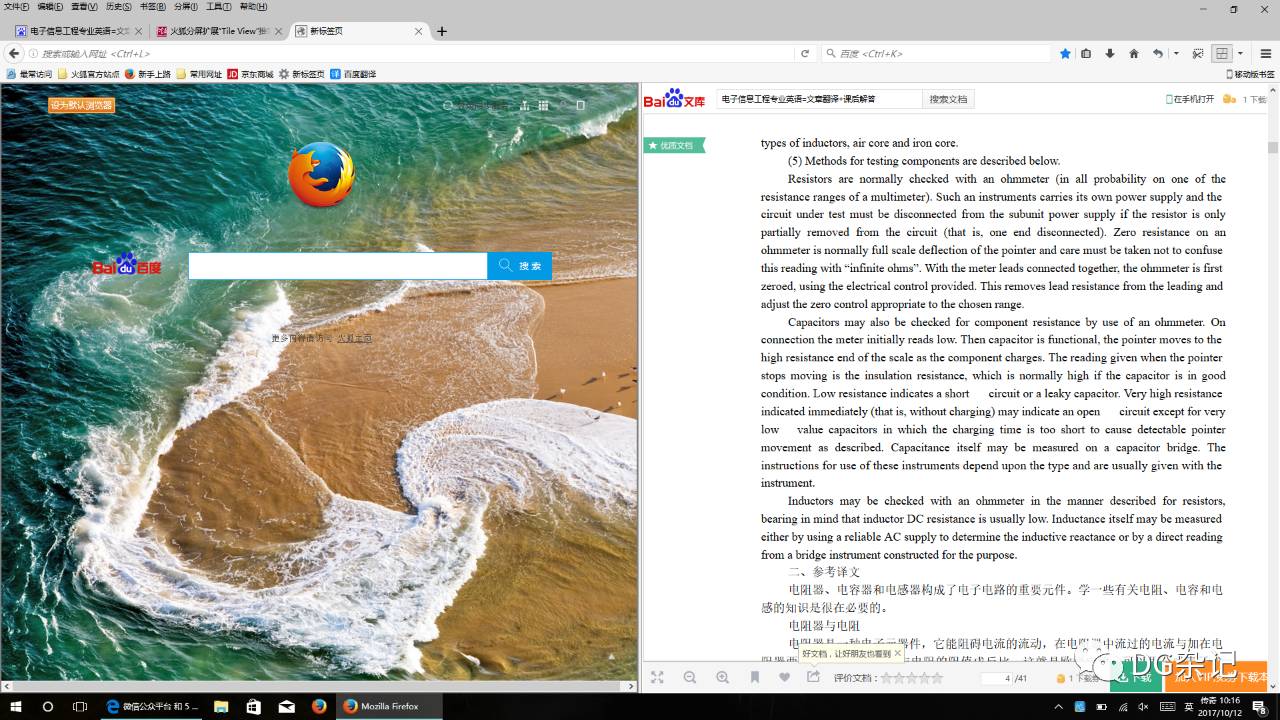The width and height of the screenshot is (1280, 720).
Task: Click the 搜索文档 button
Action: pos(948,99)
